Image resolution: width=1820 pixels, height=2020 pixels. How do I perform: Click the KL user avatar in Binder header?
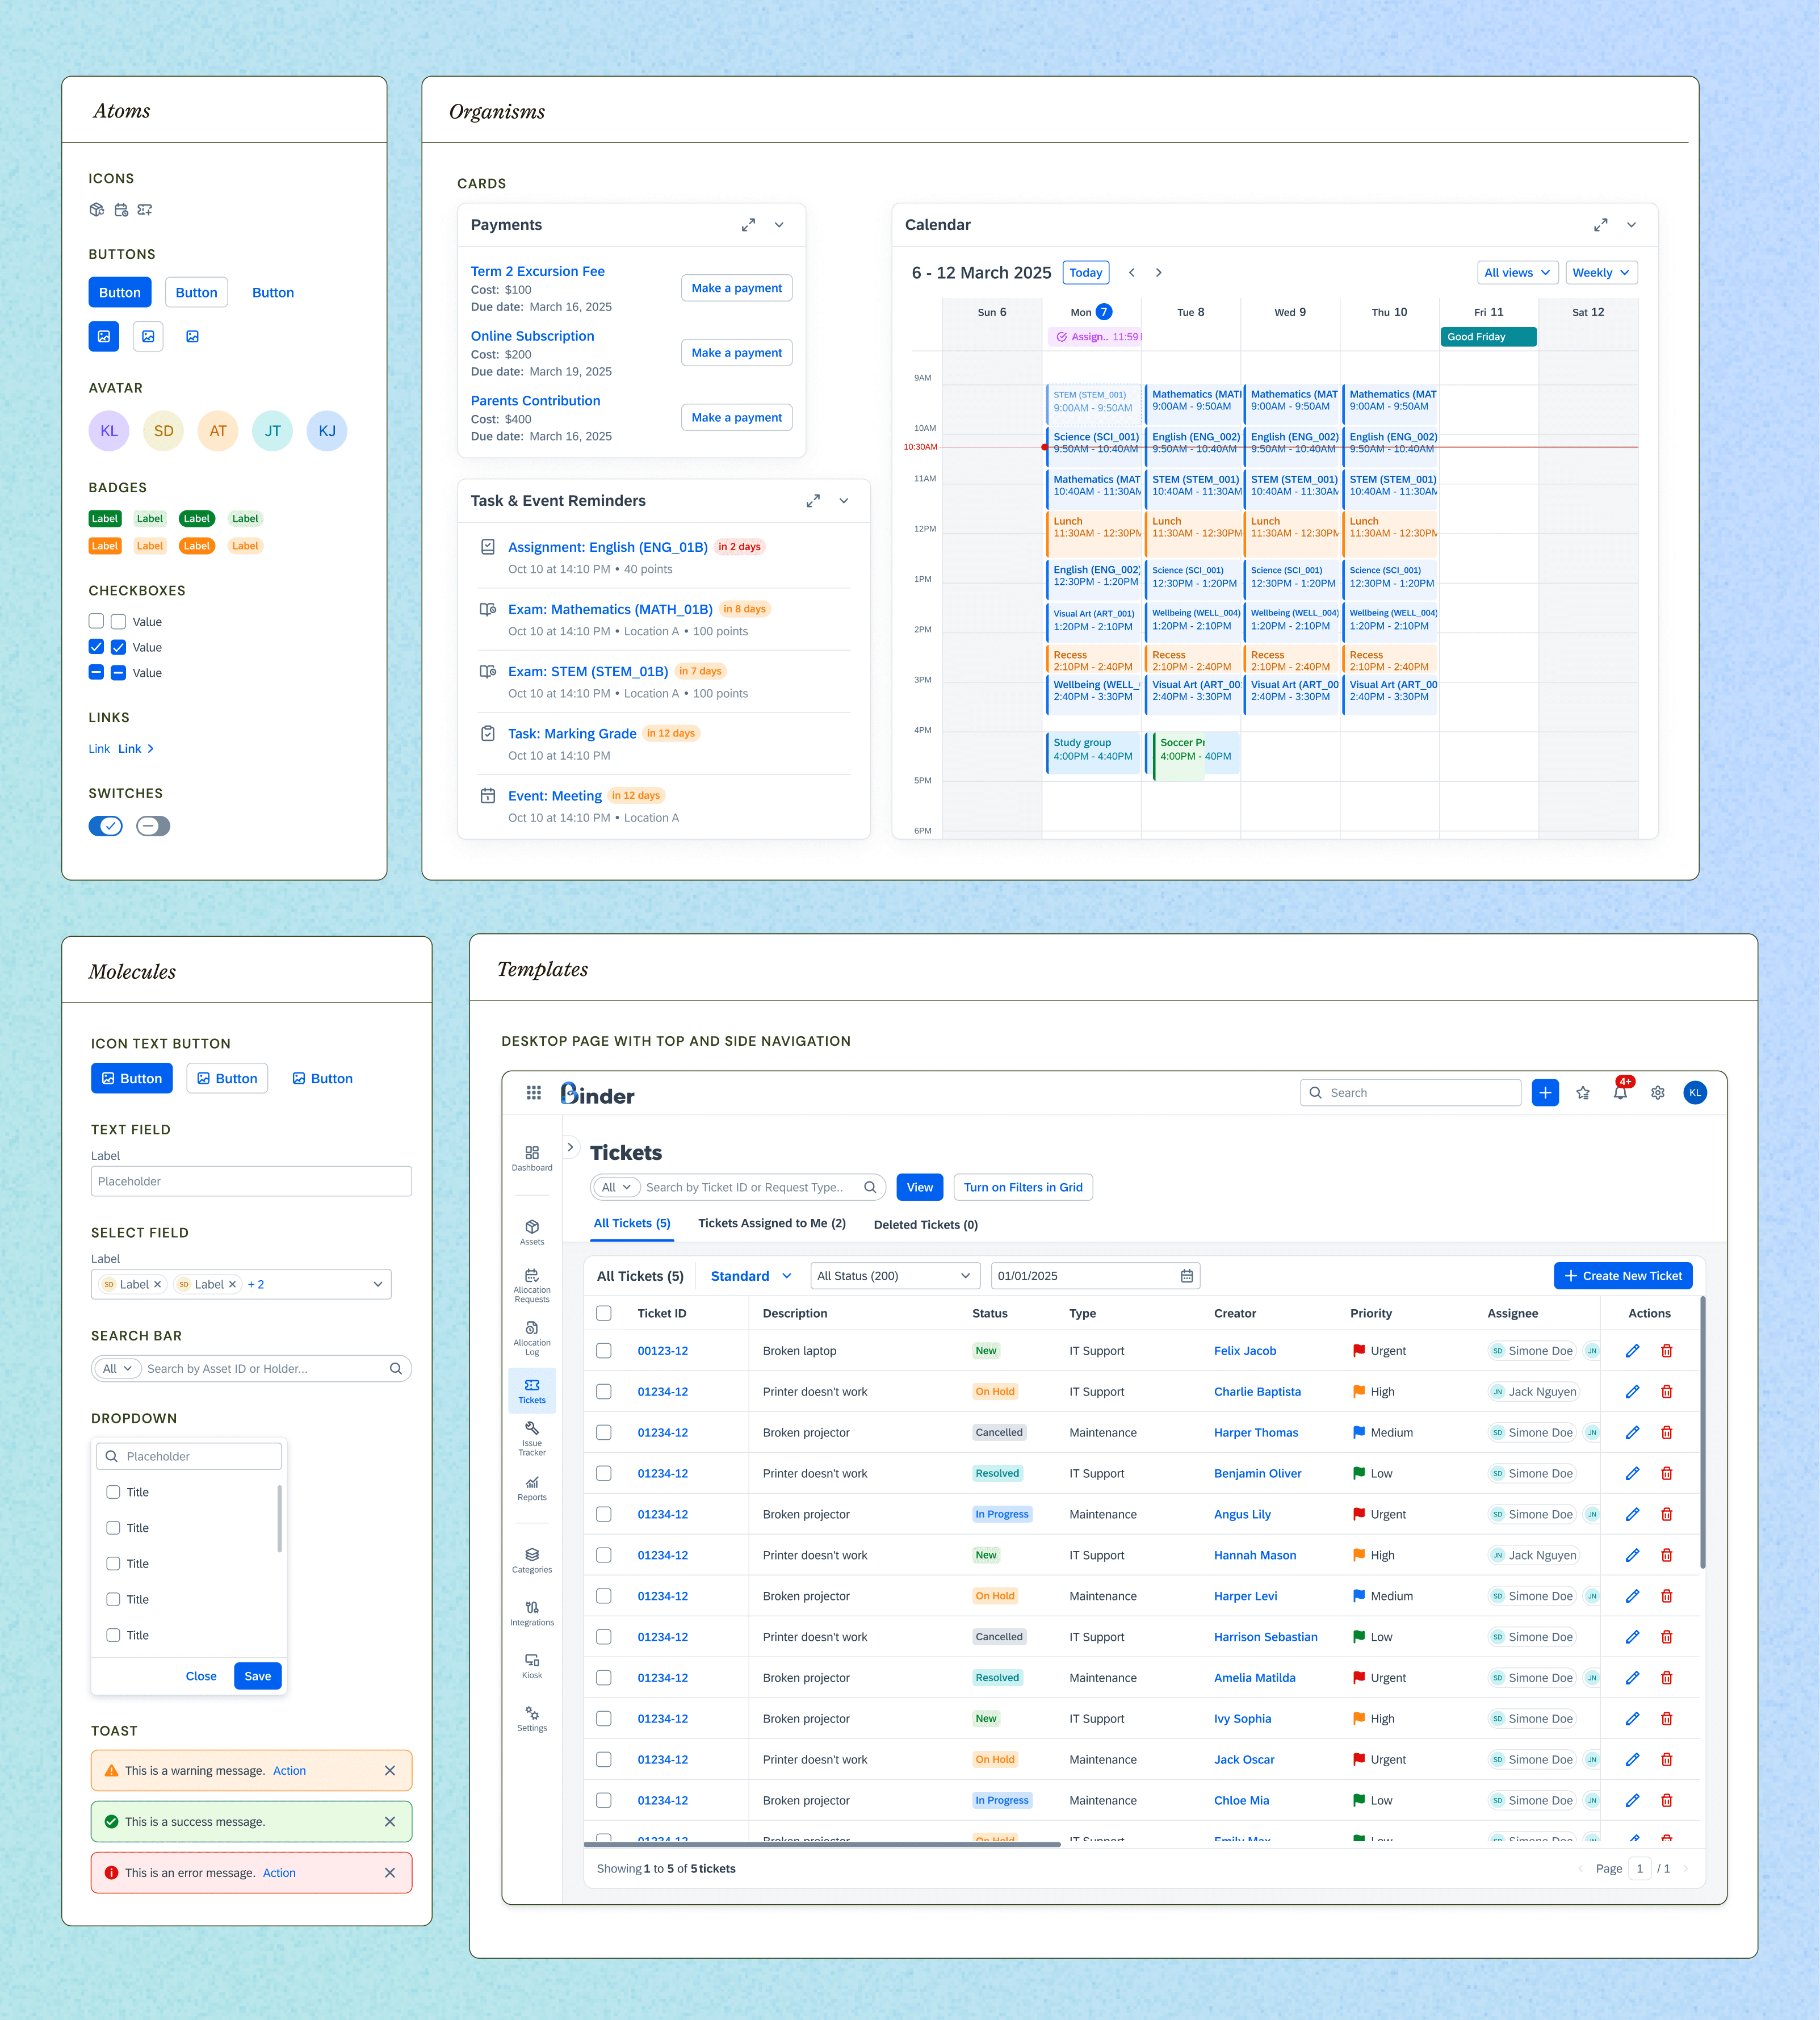click(x=1695, y=1093)
